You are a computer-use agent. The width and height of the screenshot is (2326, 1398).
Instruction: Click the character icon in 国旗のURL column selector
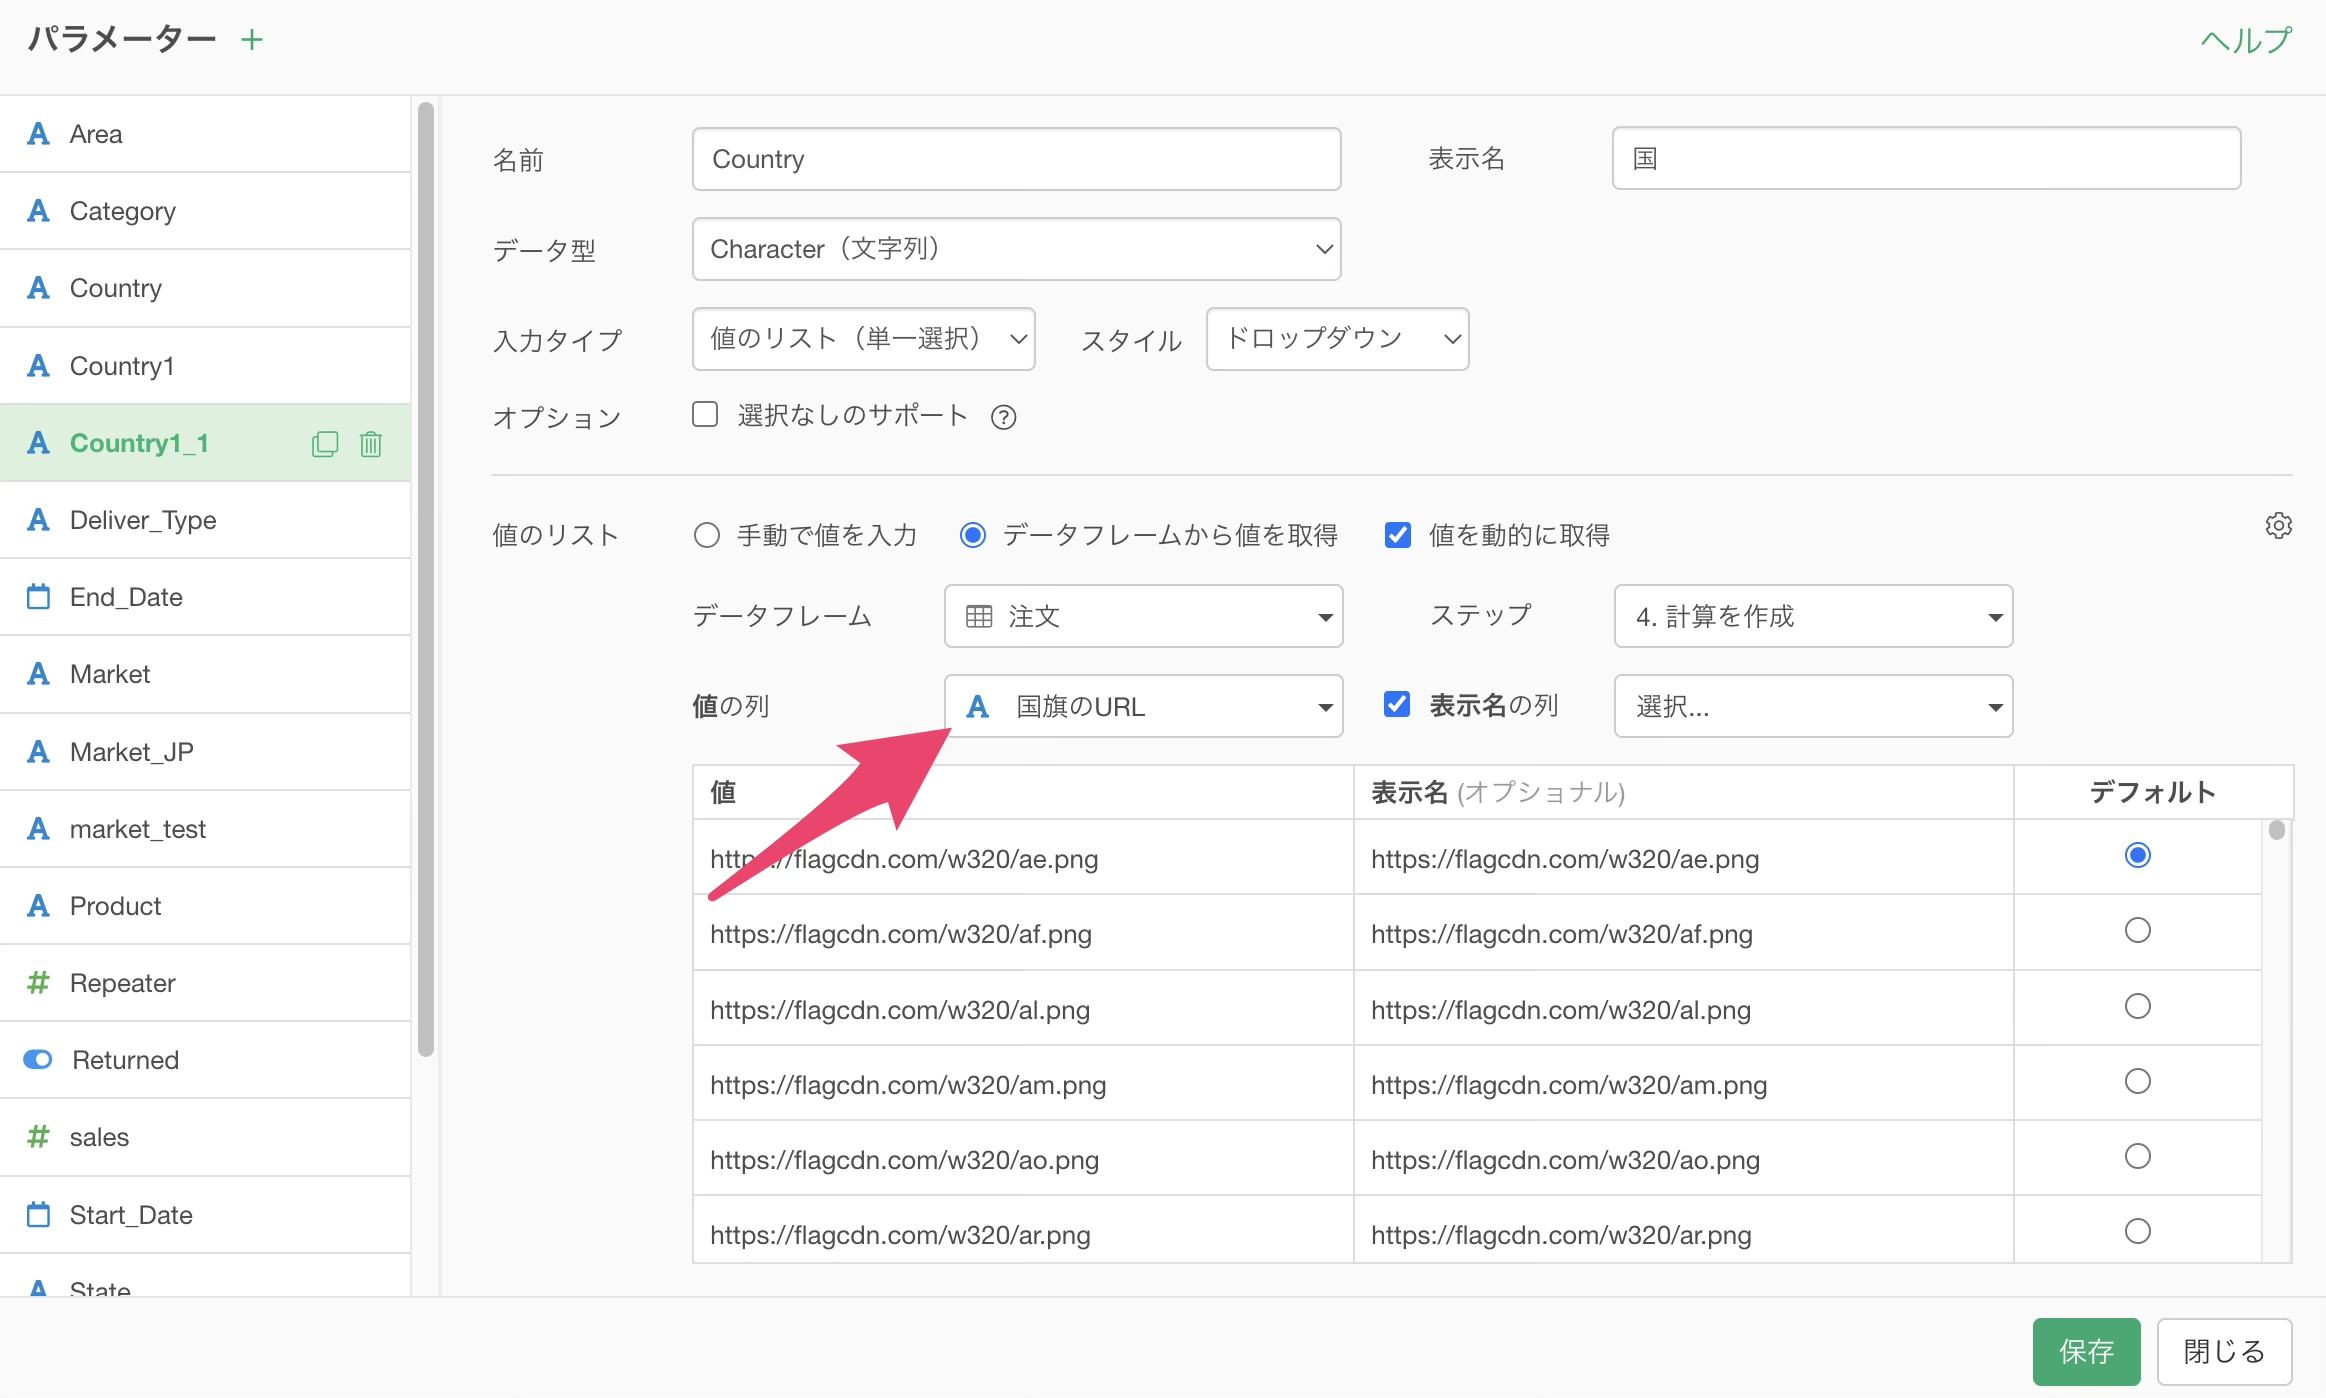coord(977,707)
